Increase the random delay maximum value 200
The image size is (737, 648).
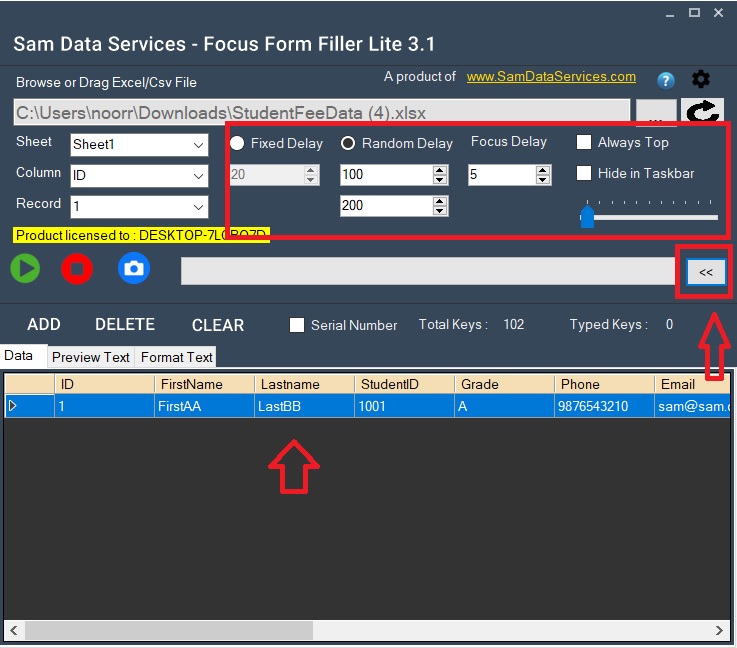coord(439,201)
